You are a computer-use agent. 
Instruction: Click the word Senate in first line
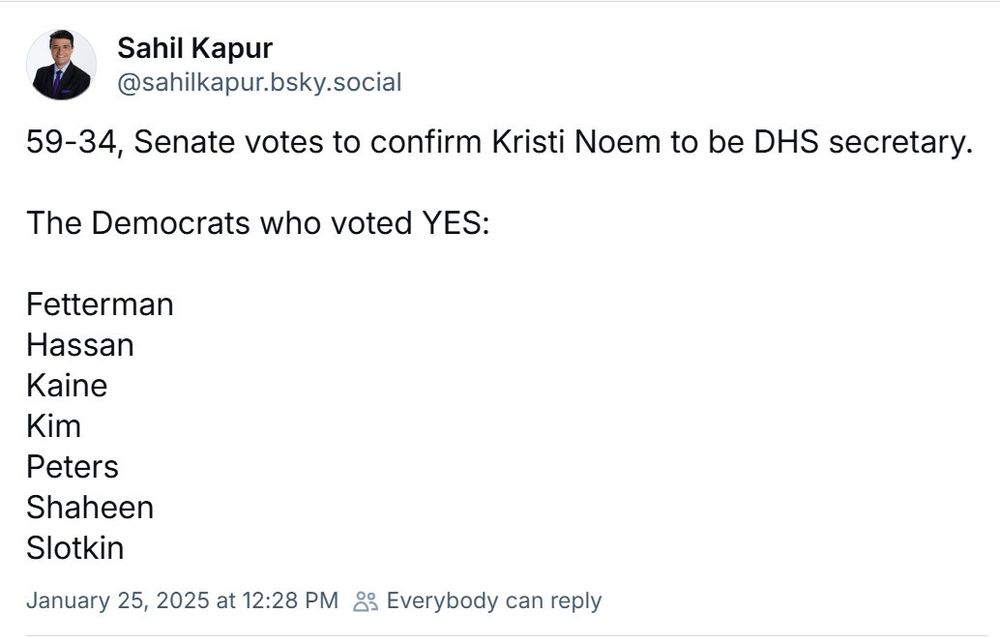tap(184, 142)
